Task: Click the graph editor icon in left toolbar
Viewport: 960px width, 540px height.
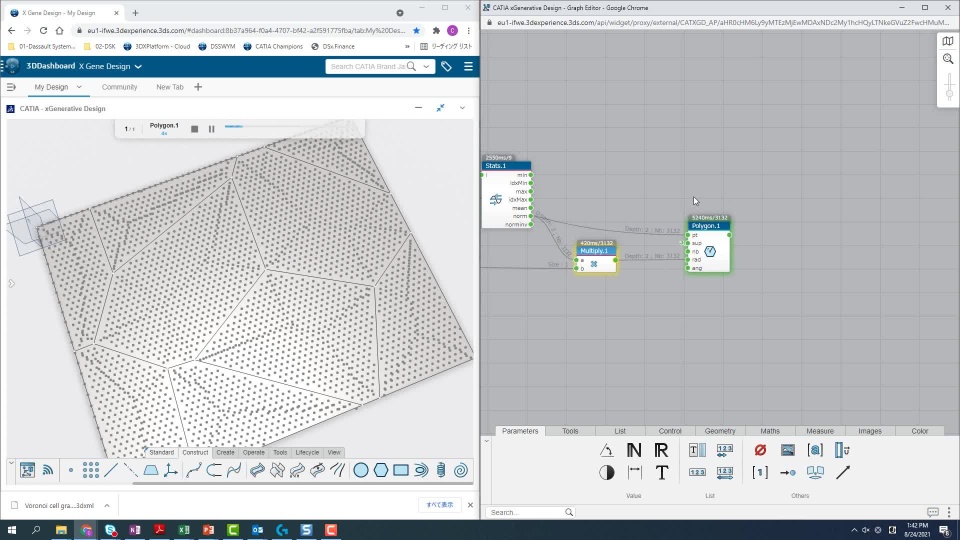Action: coord(28,470)
